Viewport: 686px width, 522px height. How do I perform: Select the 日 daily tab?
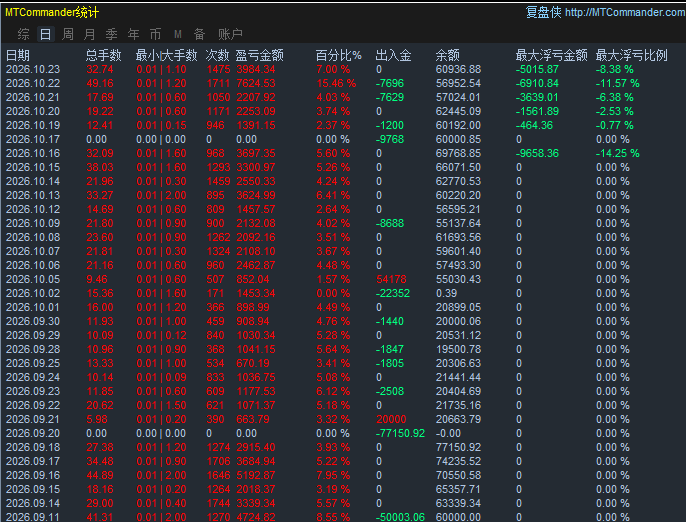pyautogui.click(x=46, y=34)
